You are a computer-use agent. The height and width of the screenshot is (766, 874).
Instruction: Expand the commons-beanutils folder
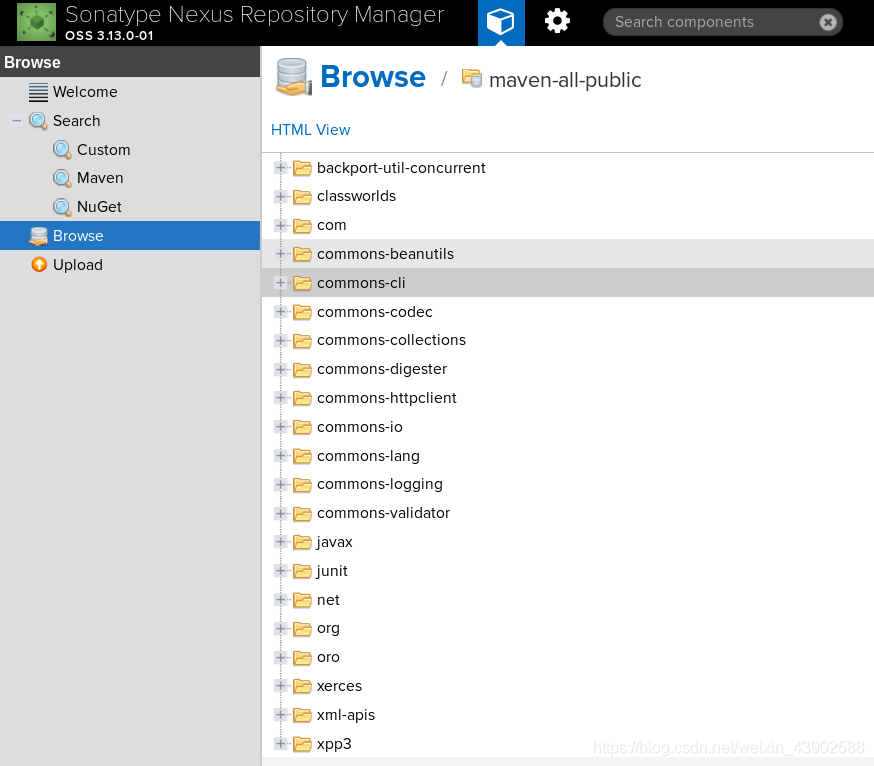[281, 254]
